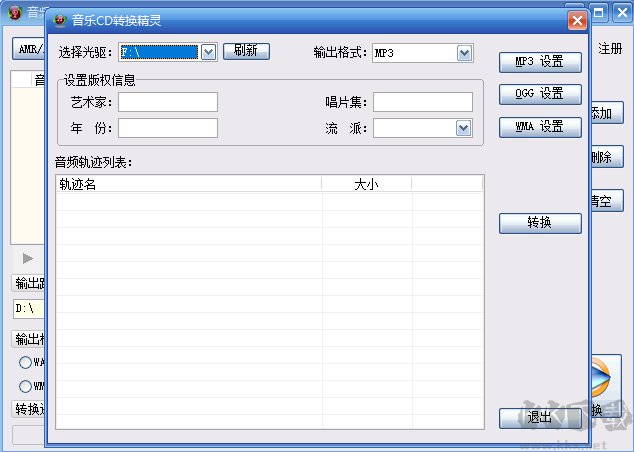This screenshot has width=634, height=452.
Task: Focus the 唱片集 album input field
Action: (x=423, y=102)
